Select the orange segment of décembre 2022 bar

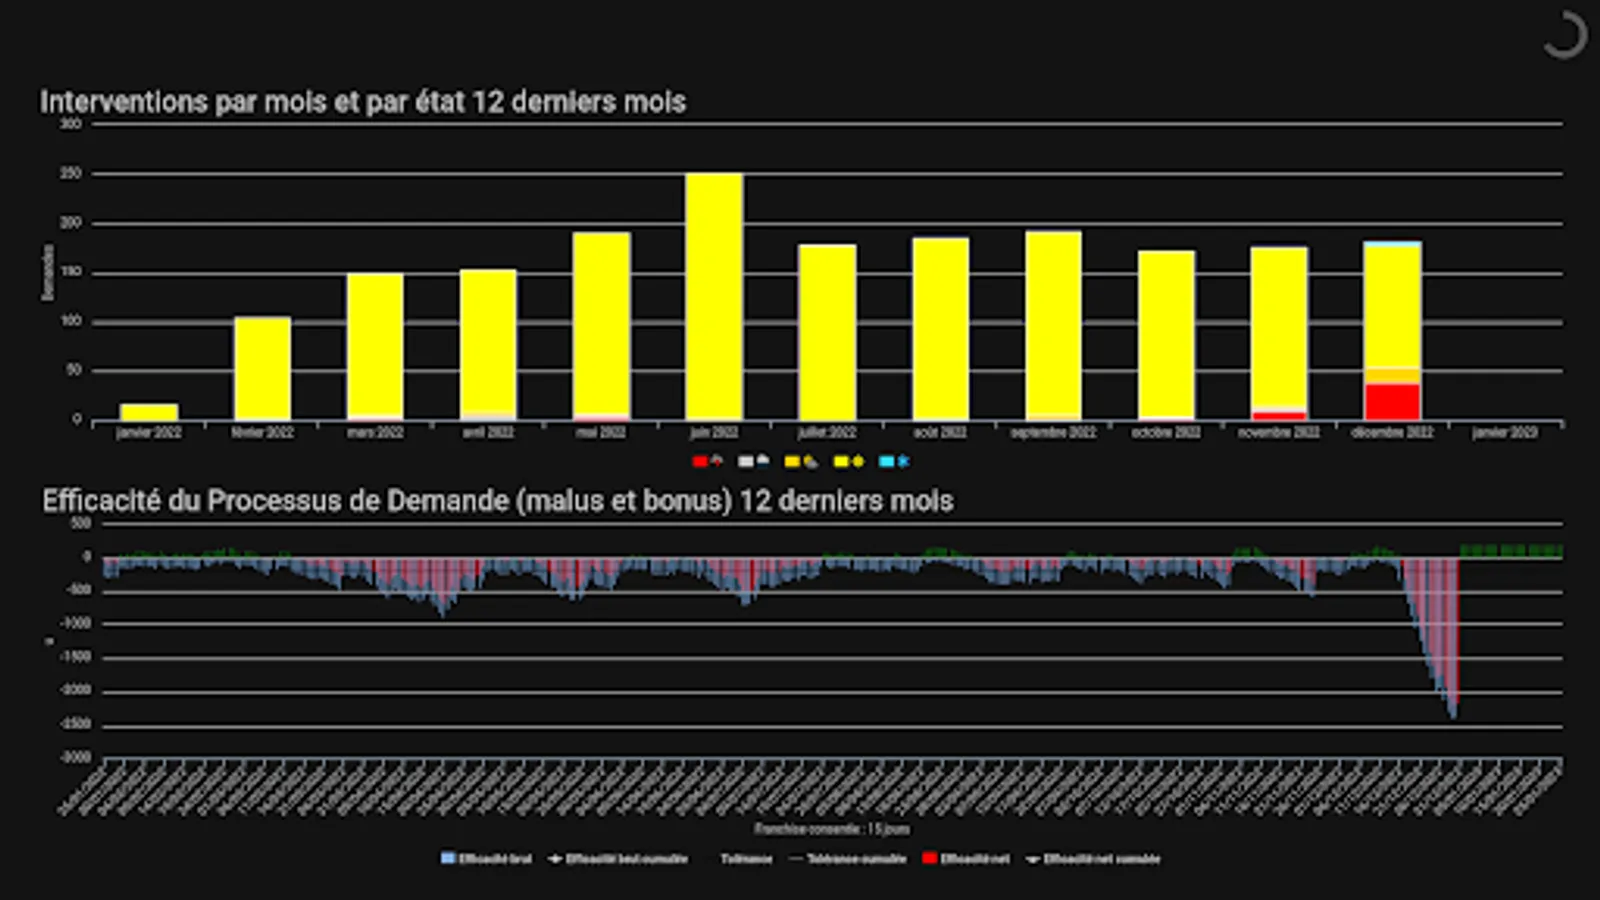1392,376
